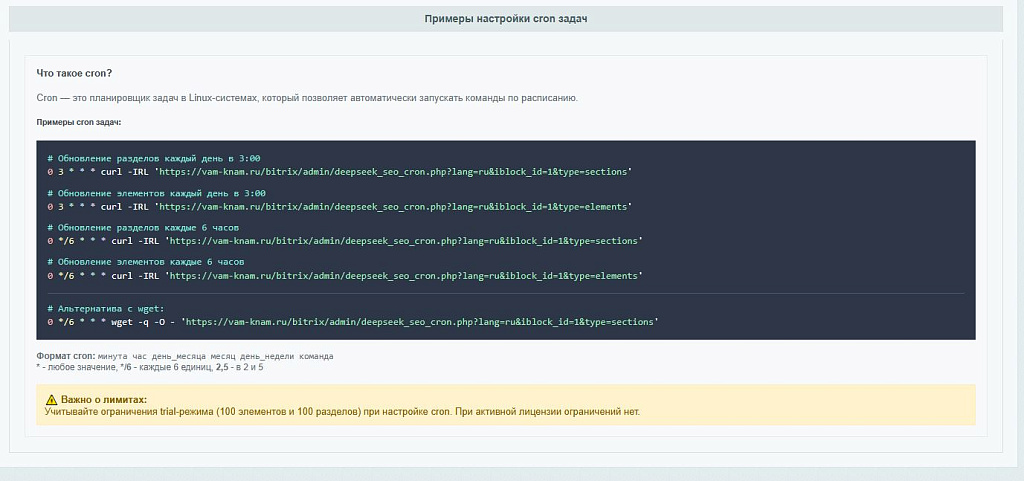Click the 6-hour sections update curl URL
Viewport: 1024px width, 481px height.
(x=404, y=240)
